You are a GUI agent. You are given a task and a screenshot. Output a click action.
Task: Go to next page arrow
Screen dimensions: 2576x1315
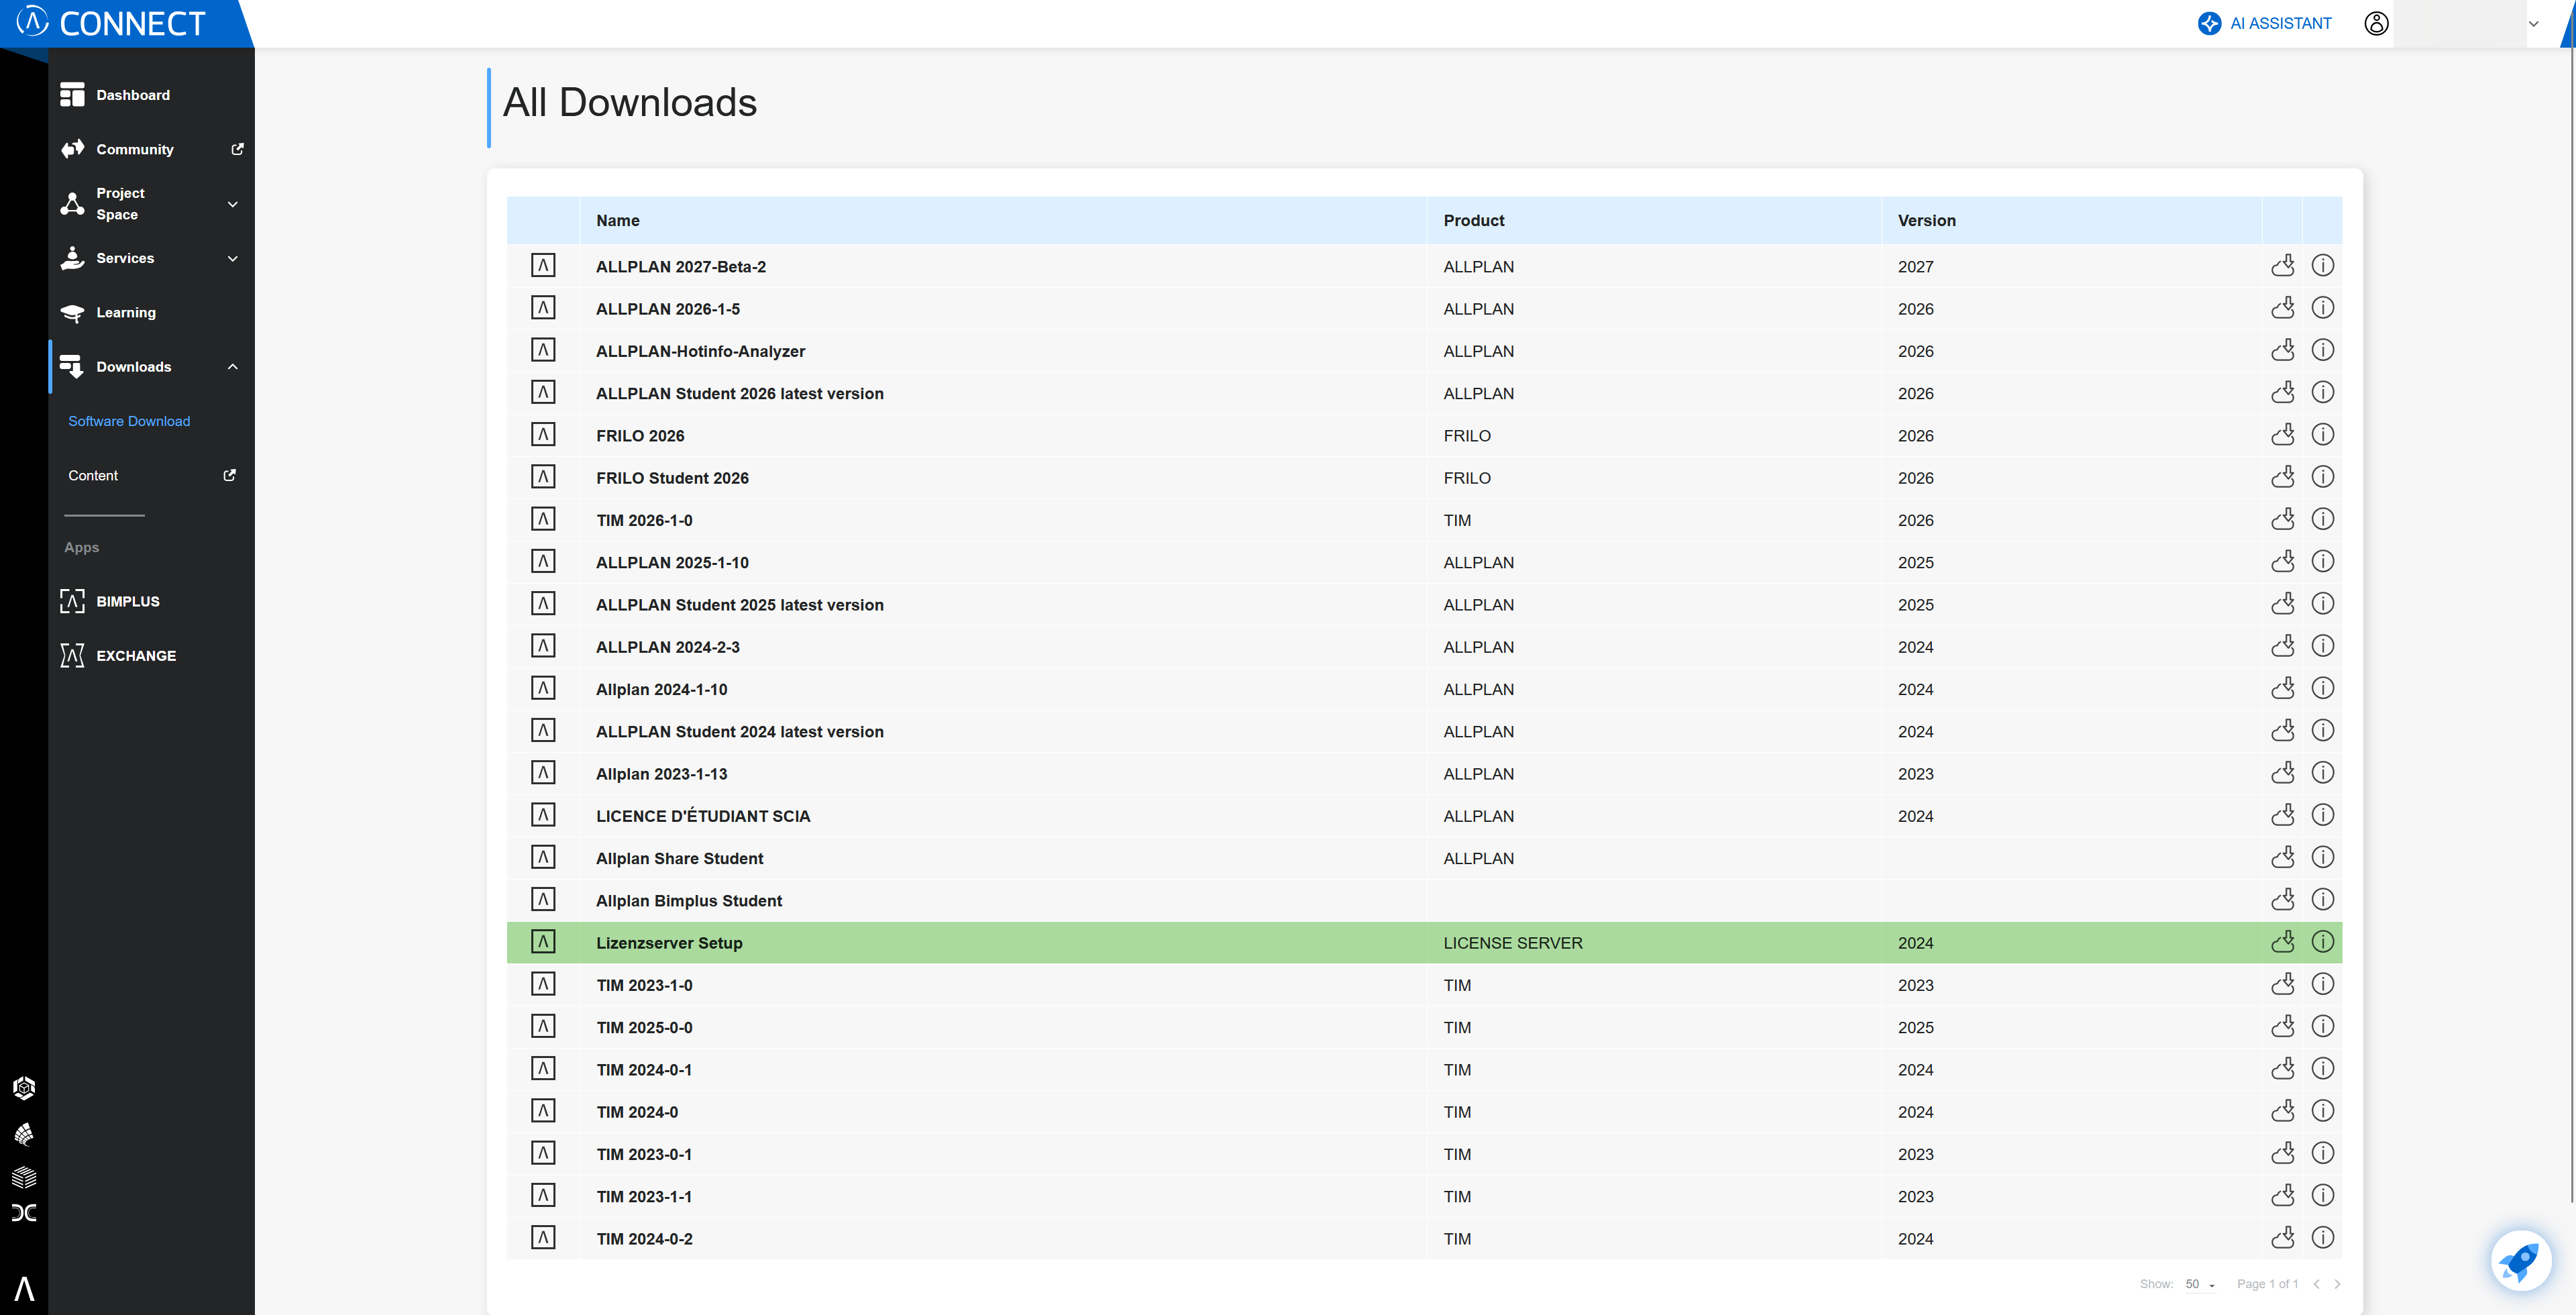pyautogui.click(x=2337, y=1284)
